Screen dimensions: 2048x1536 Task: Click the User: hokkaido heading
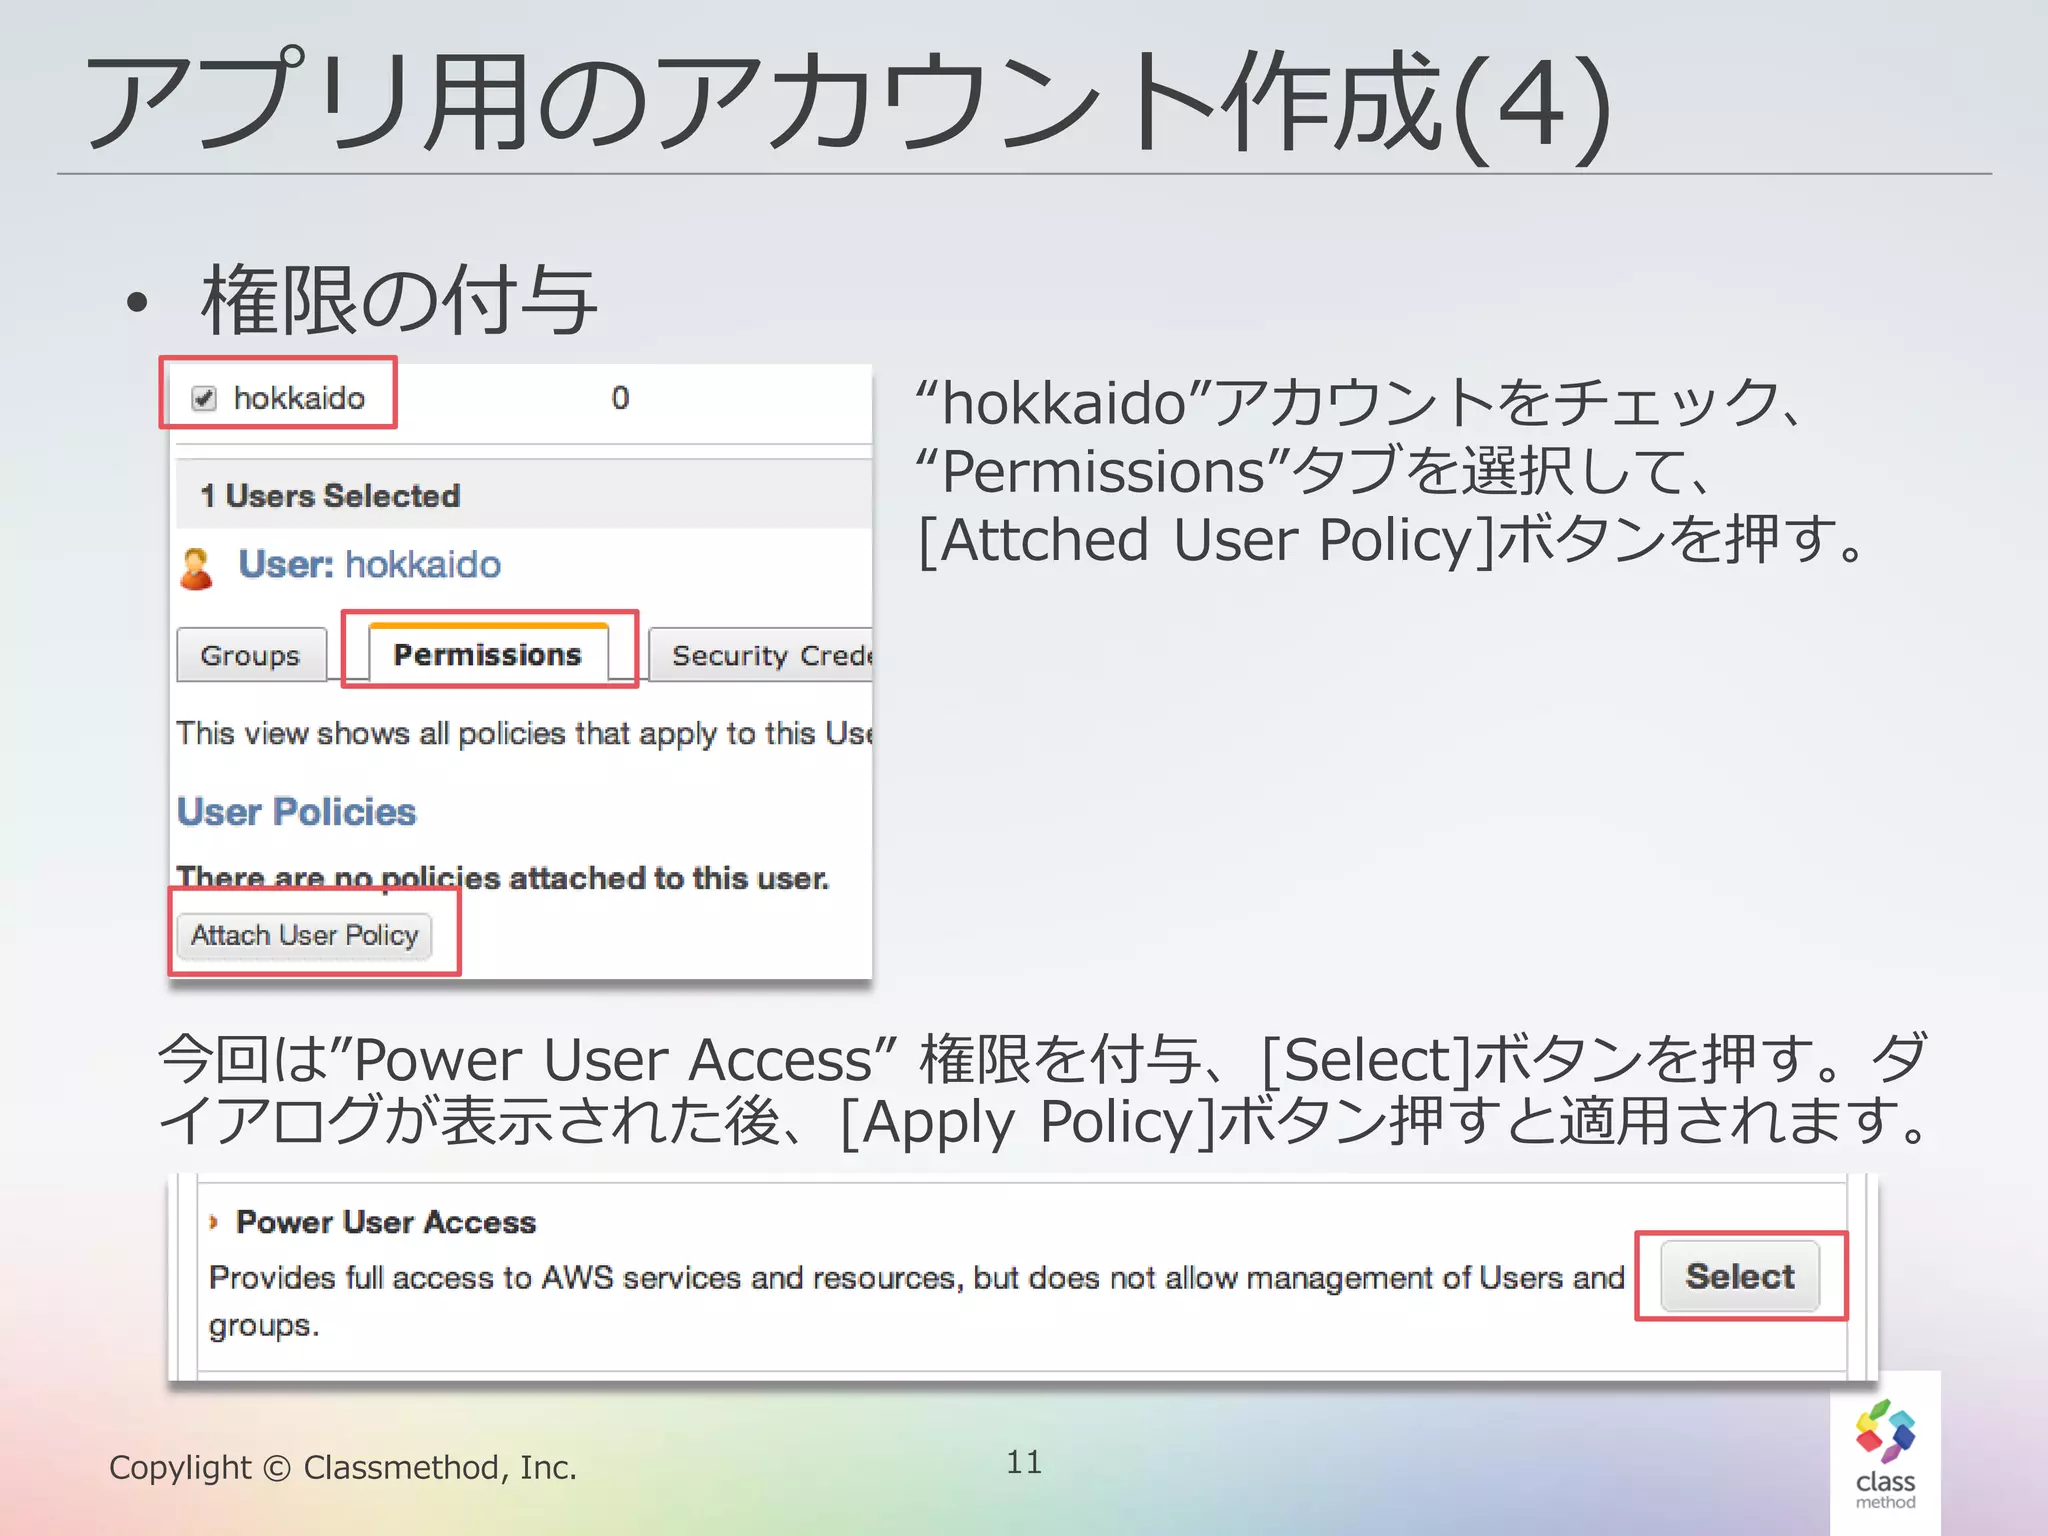369,565
